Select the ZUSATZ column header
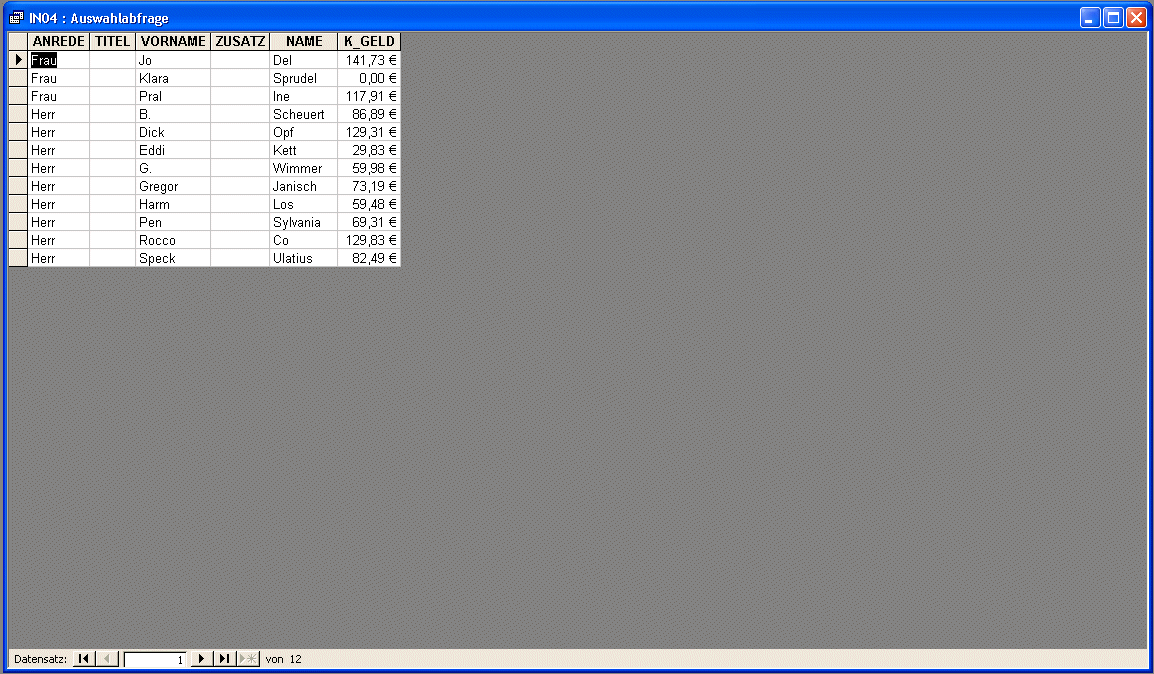 coord(240,41)
